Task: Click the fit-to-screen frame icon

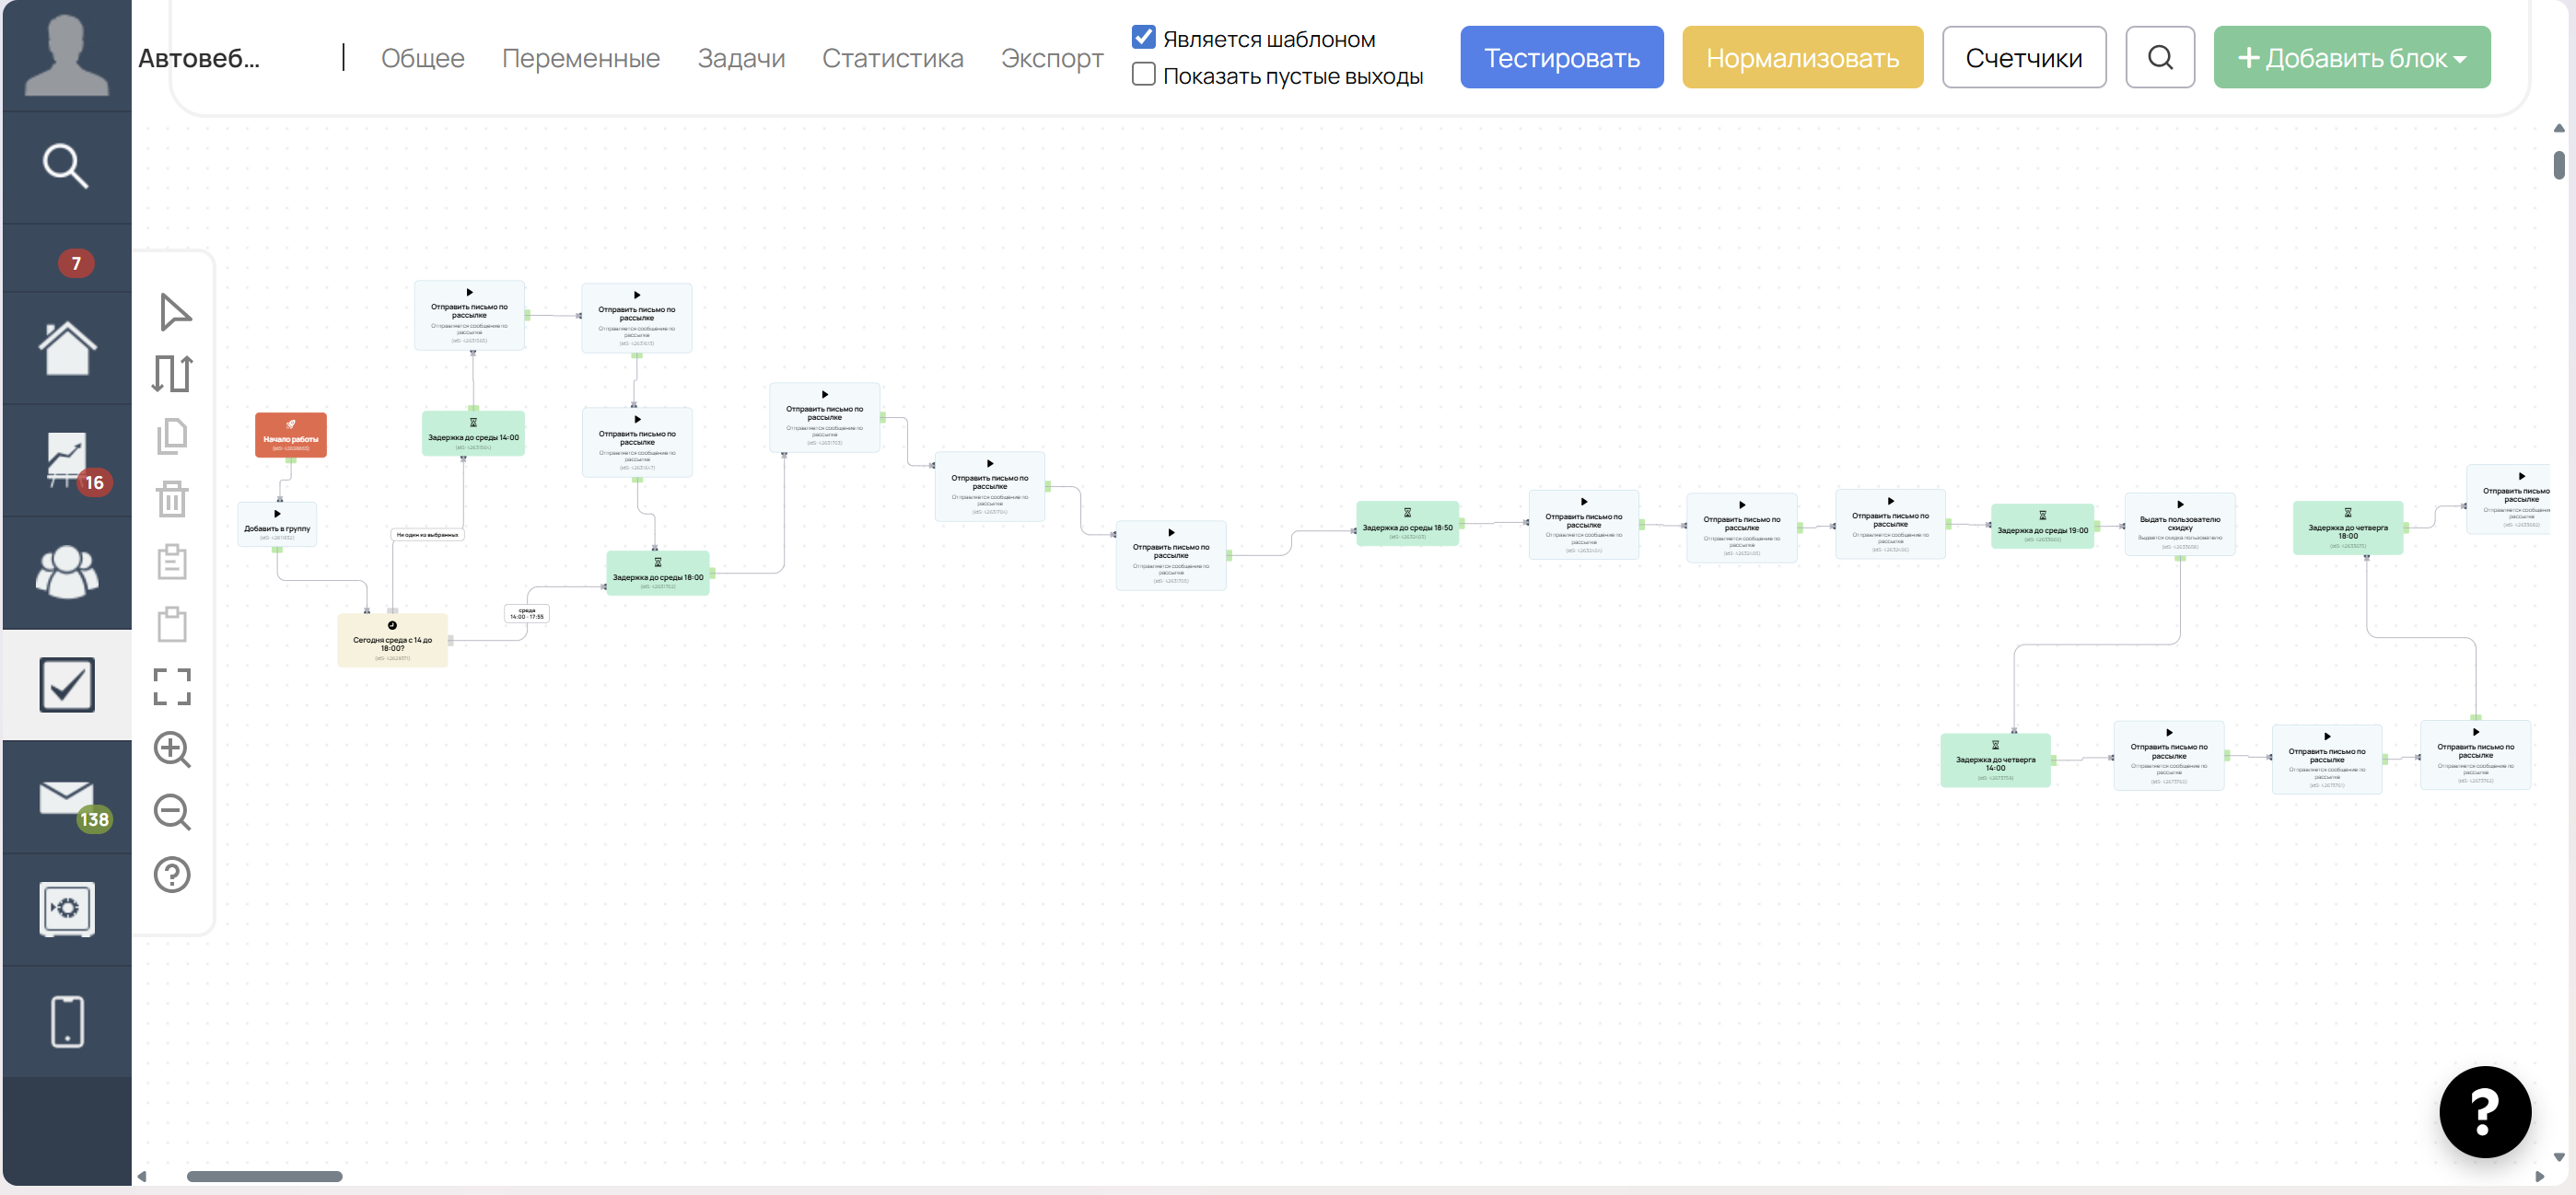Action: [172, 687]
